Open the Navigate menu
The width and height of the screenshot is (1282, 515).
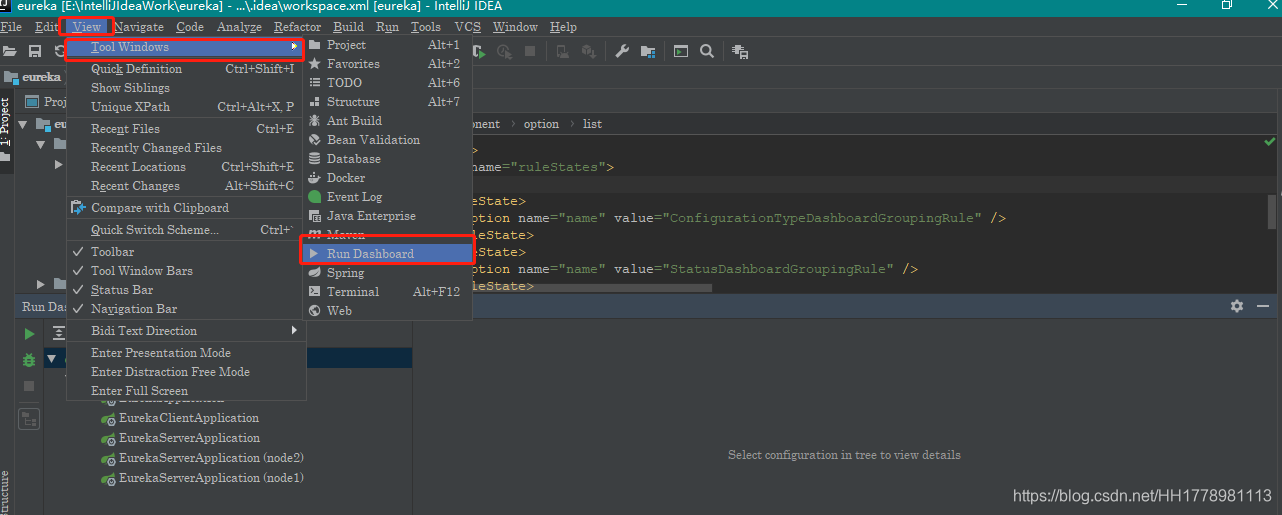coord(139,27)
